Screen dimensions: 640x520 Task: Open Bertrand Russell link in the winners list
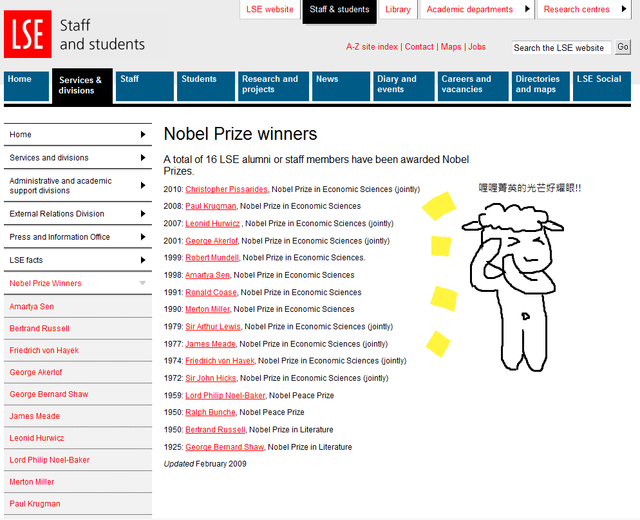pos(215,429)
